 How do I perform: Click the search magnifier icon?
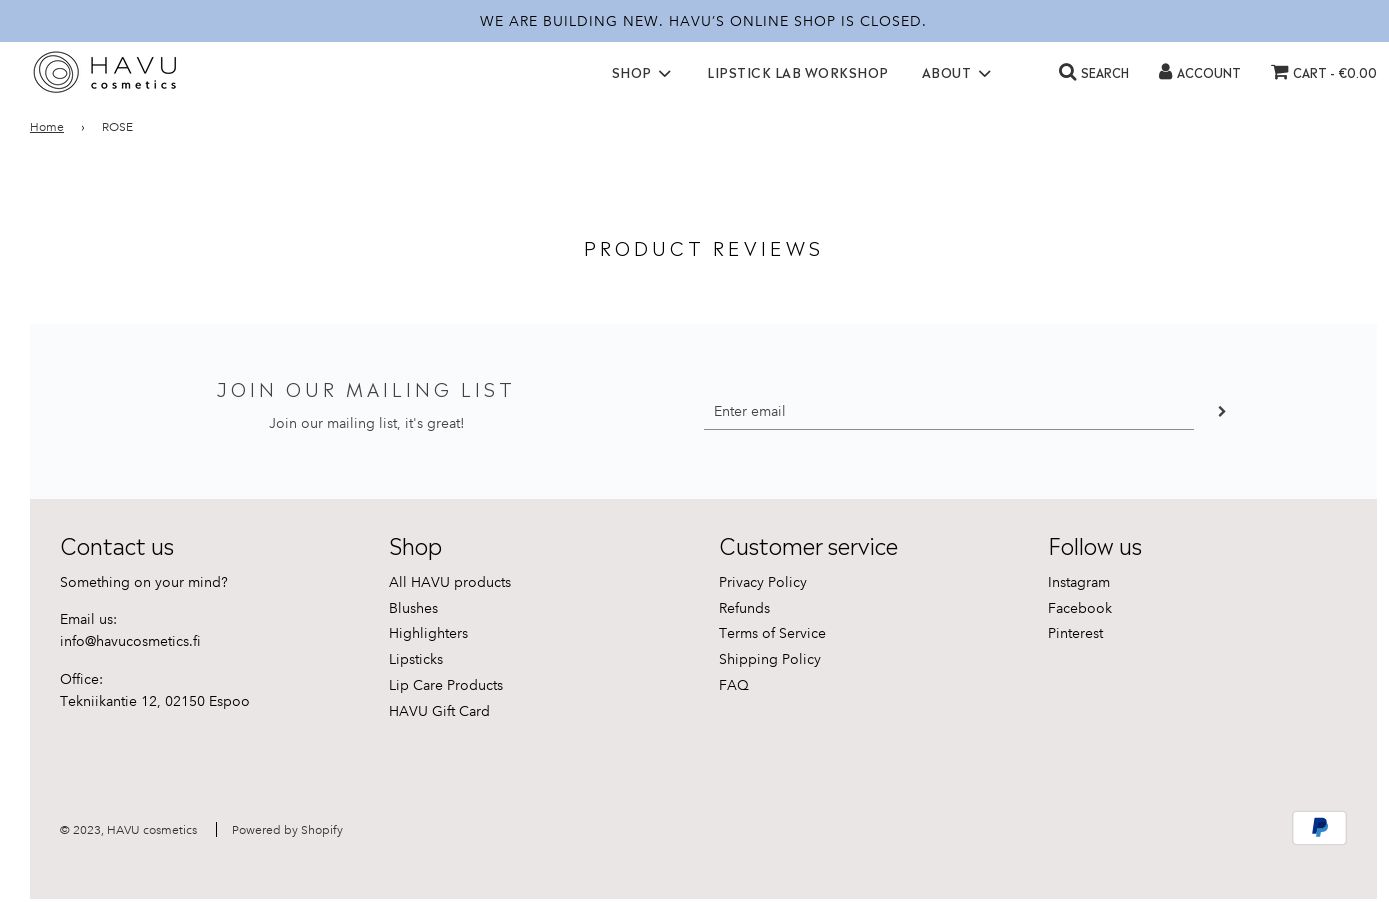tap(1067, 72)
